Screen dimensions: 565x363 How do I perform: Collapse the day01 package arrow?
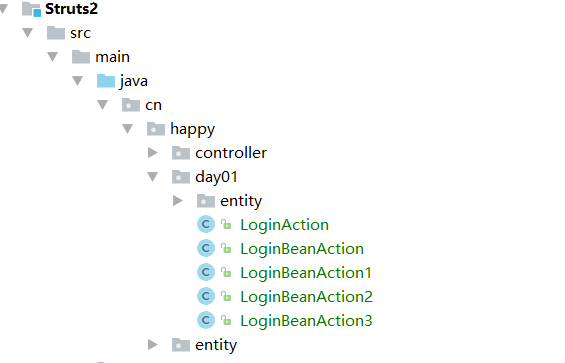click(x=153, y=177)
